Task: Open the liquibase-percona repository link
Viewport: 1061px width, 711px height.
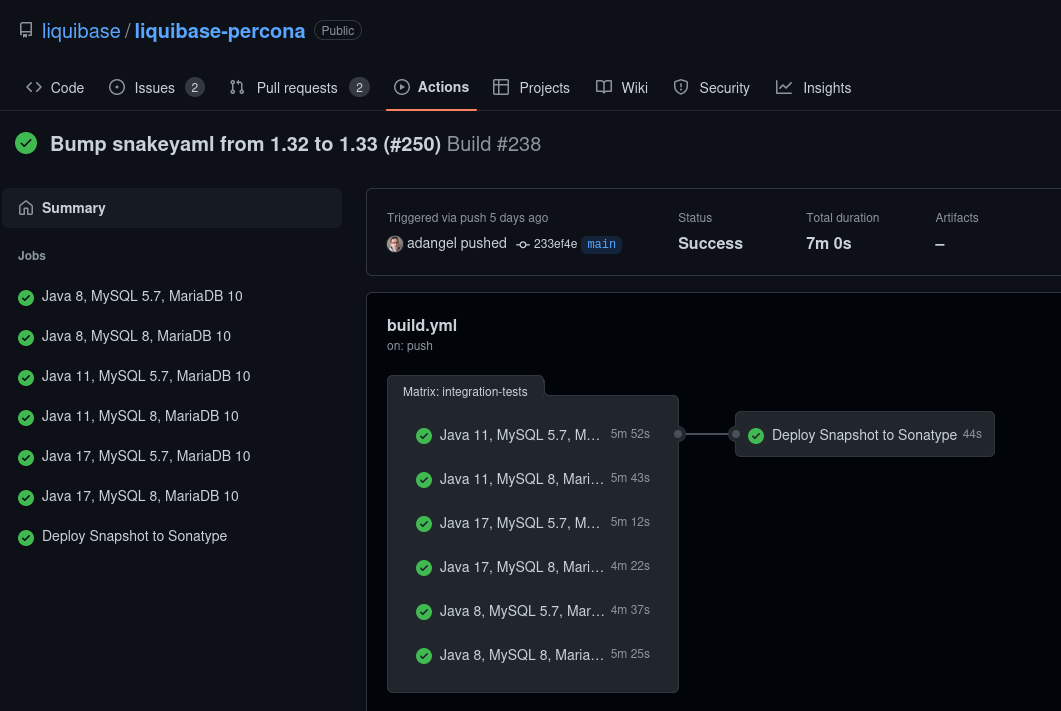Action: coord(219,31)
